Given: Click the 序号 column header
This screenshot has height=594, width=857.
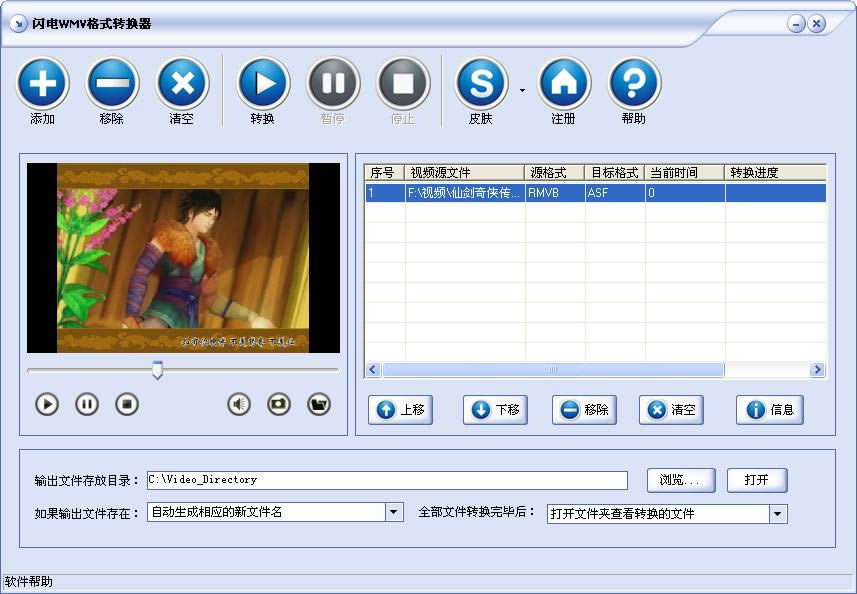Looking at the screenshot, I should [x=385, y=173].
